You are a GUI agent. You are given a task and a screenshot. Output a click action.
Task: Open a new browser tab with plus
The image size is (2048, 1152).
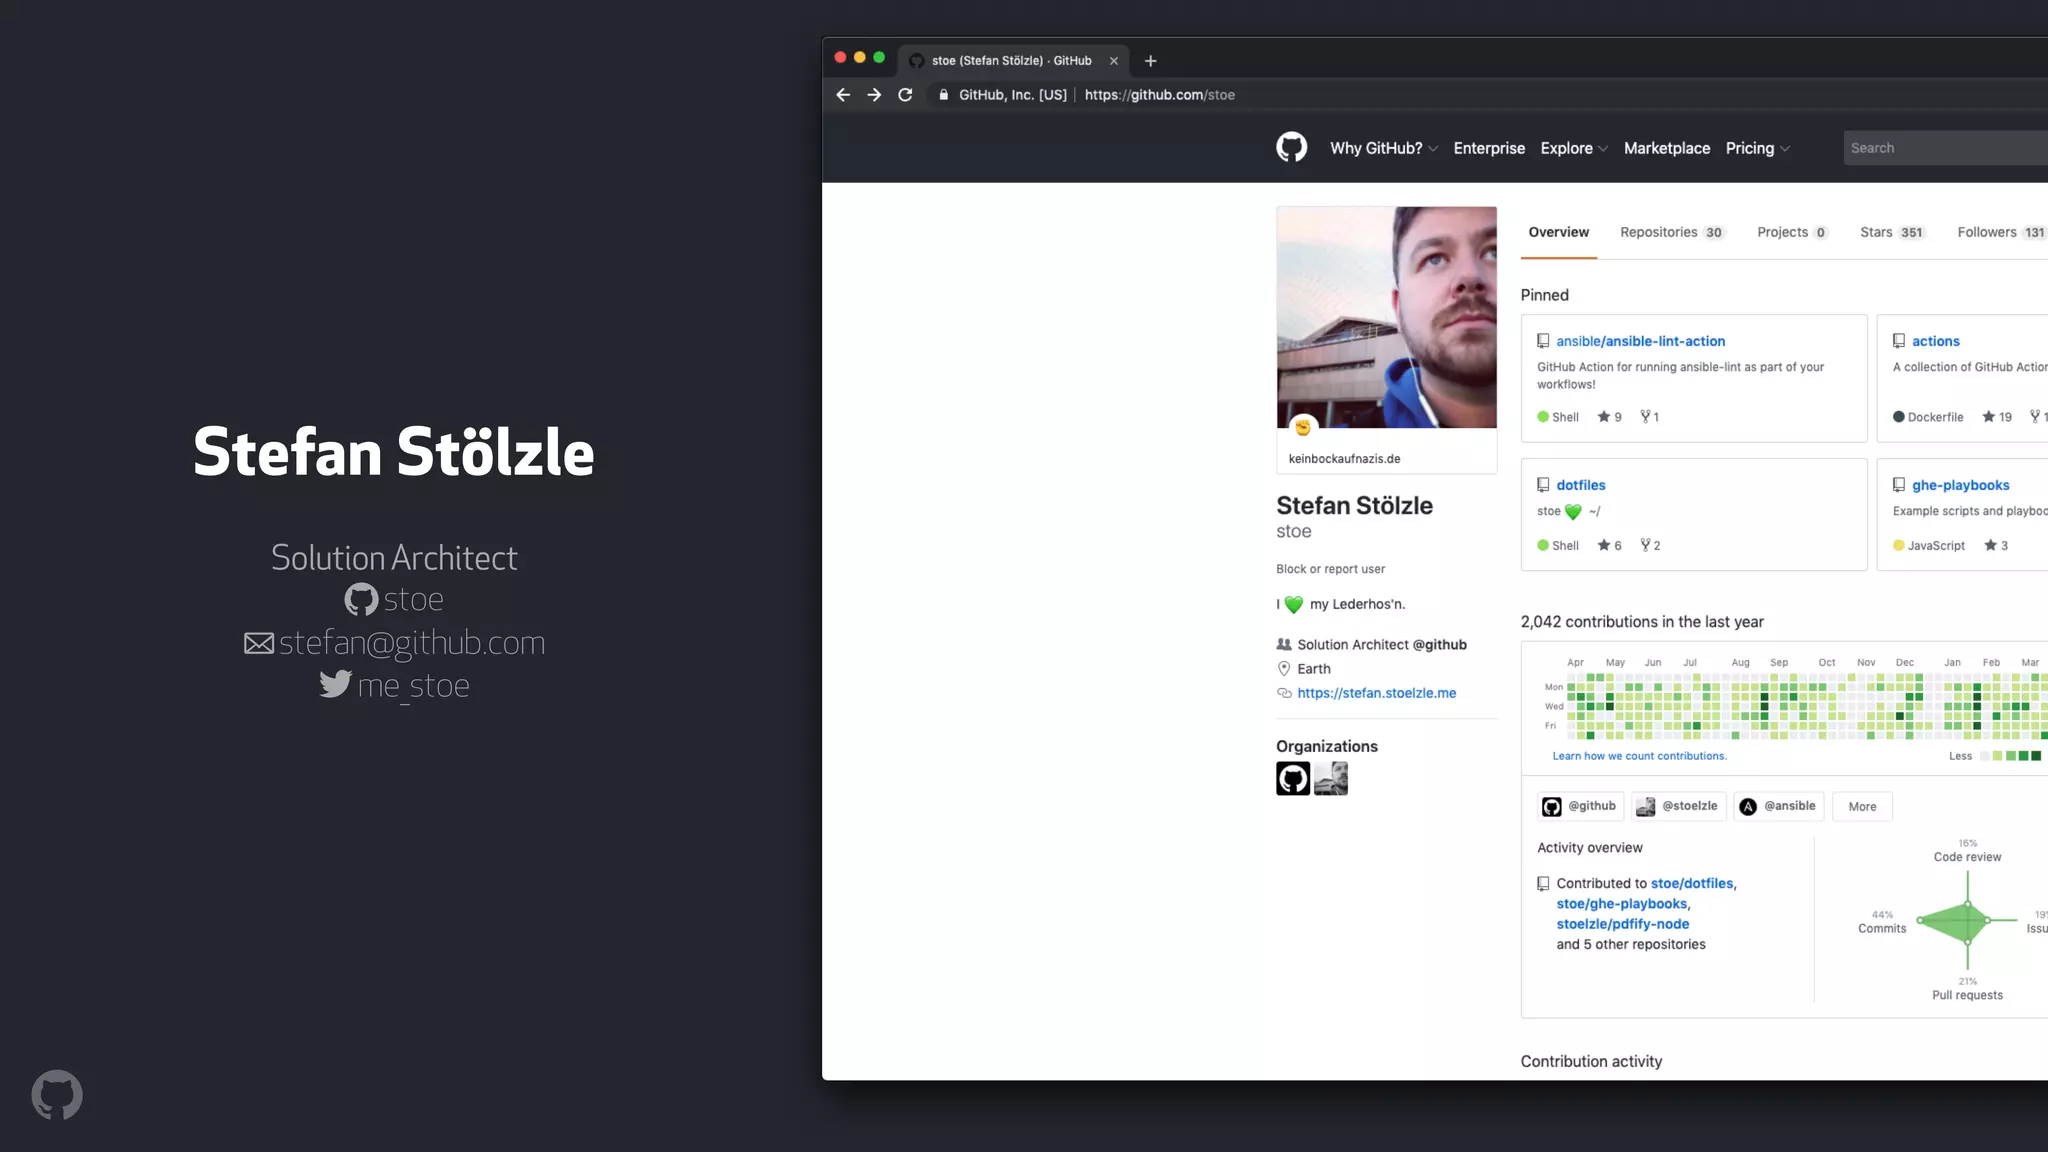pos(1150,61)
